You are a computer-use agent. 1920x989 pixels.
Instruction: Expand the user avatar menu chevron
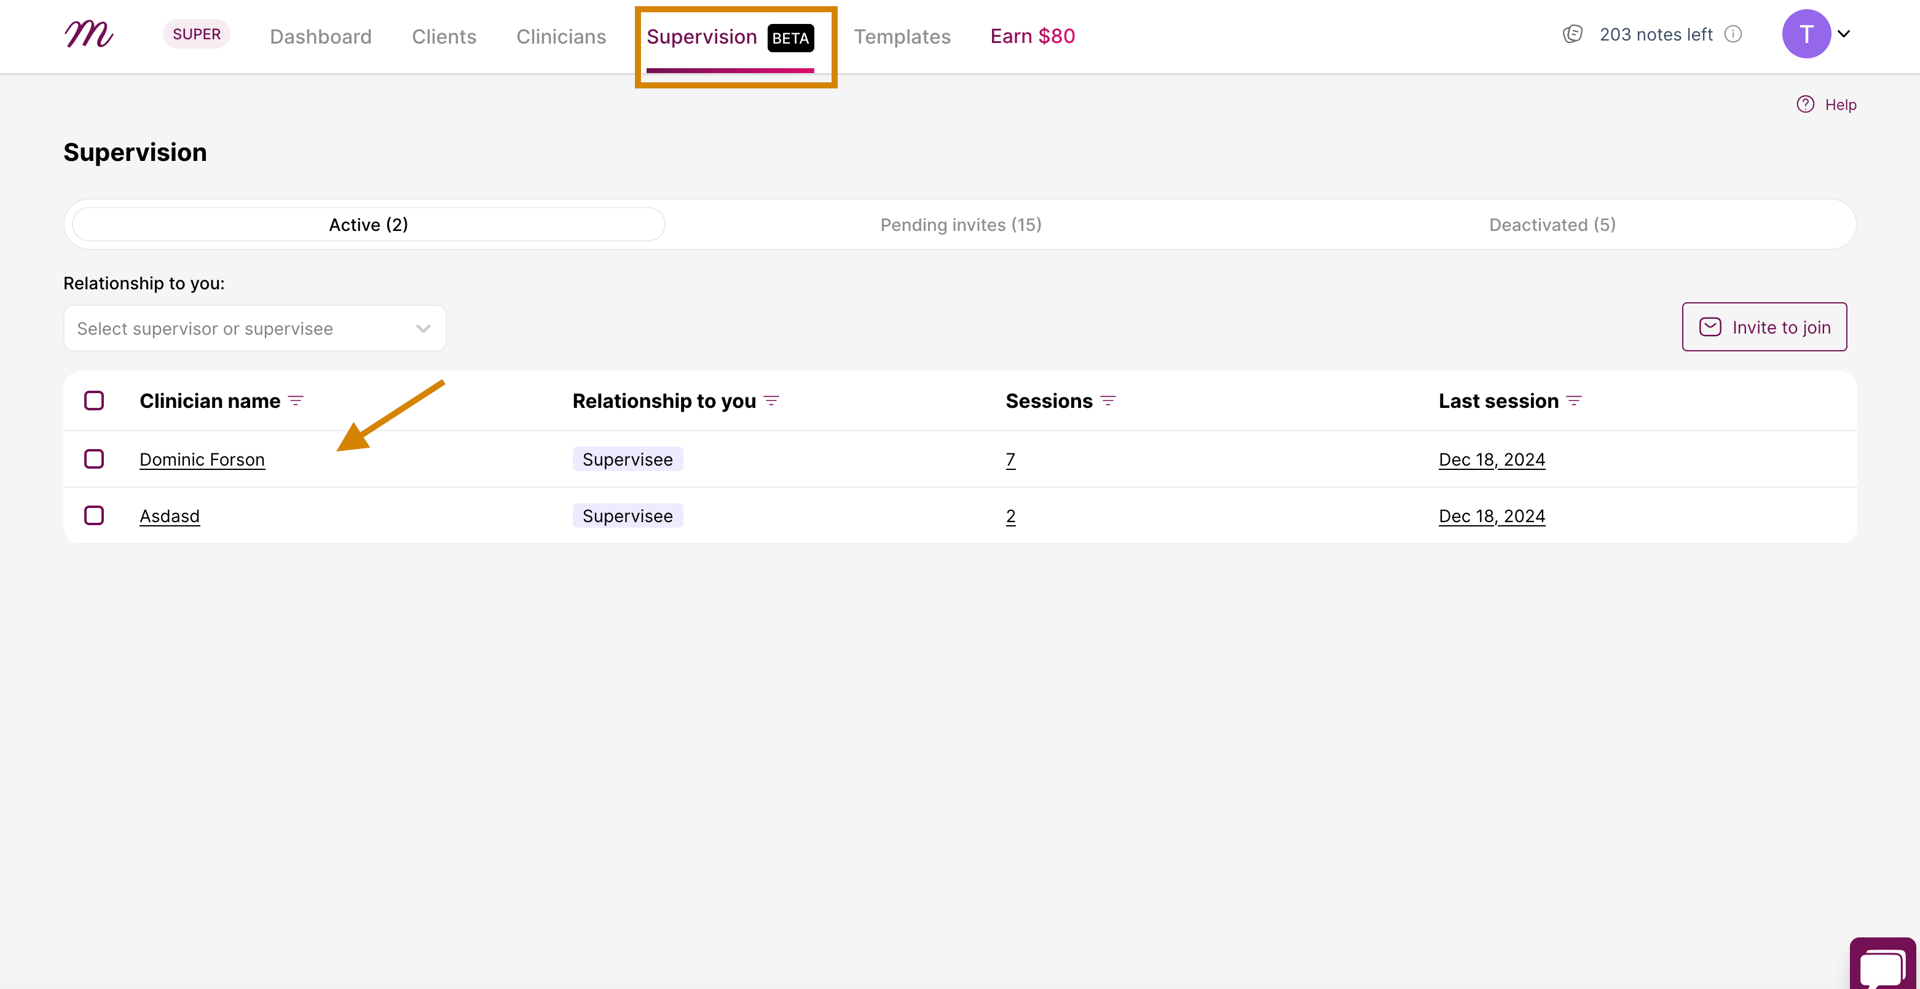[x=1844, y=34]
